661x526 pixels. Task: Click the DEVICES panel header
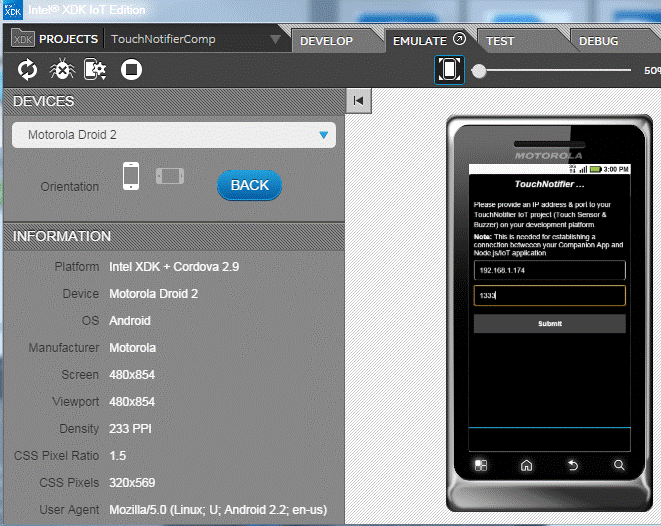174,102
